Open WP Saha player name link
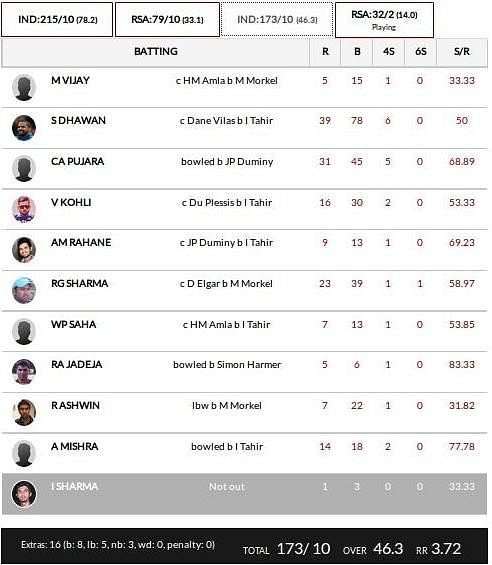The width and height of the screenshot is (492, 565). pos(74,324)
